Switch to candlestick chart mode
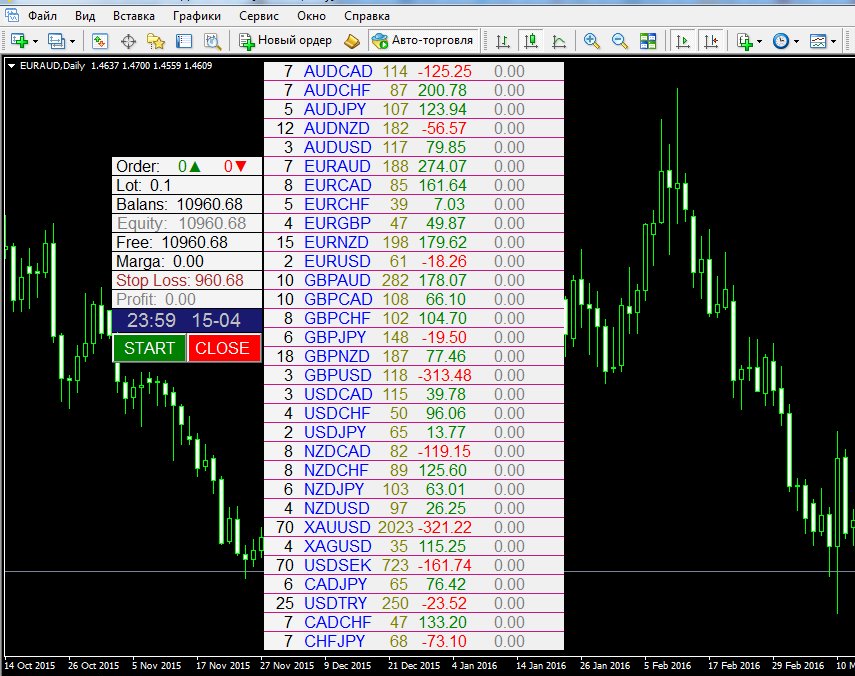Image resolution: width=855 pixels, height=676 pixels. tap(531, 41)
